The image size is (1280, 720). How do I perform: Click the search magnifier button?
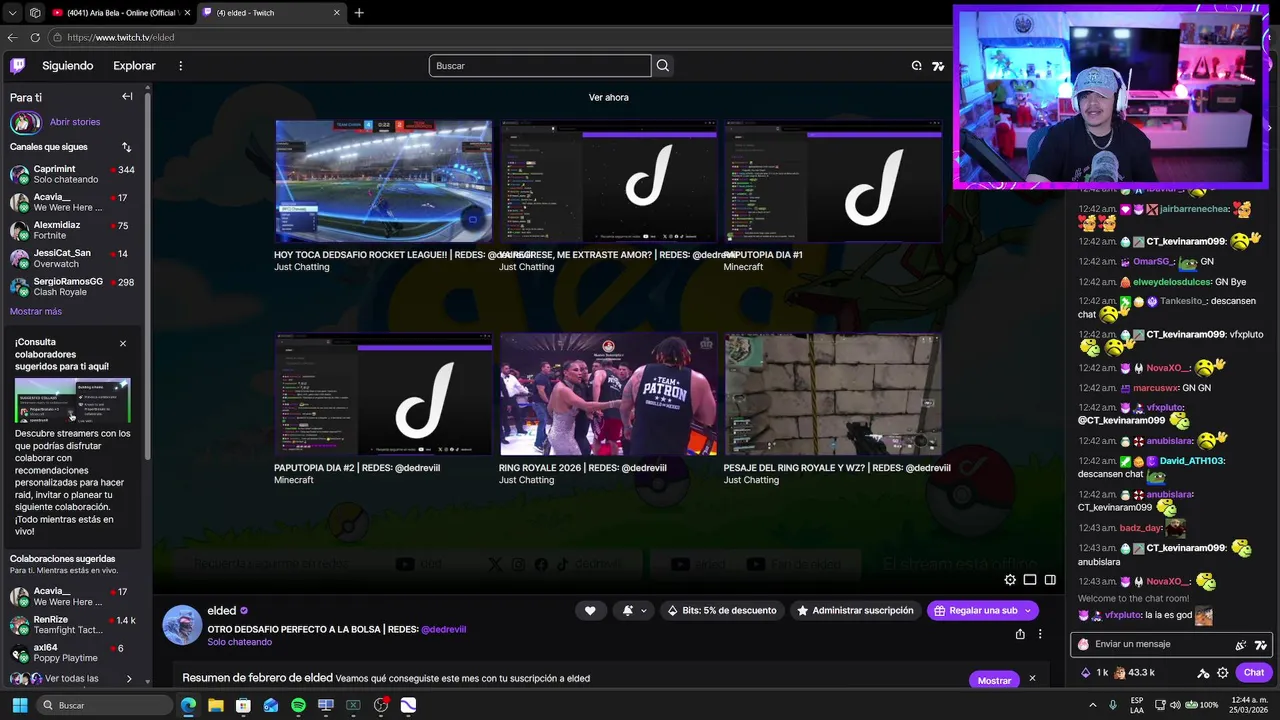[x=662, y=66]
